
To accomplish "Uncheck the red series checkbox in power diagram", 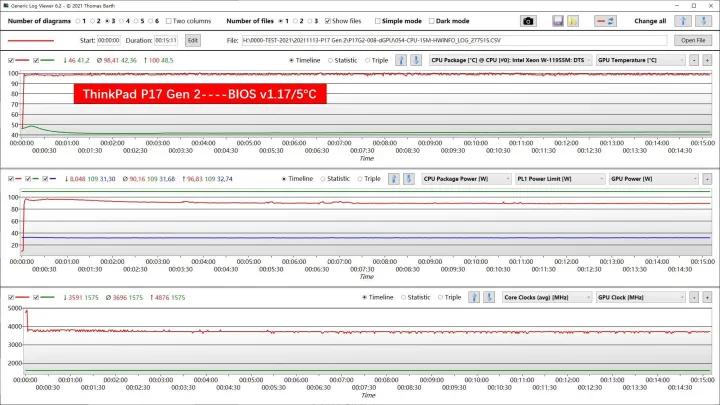I will (x=10, y=179).
